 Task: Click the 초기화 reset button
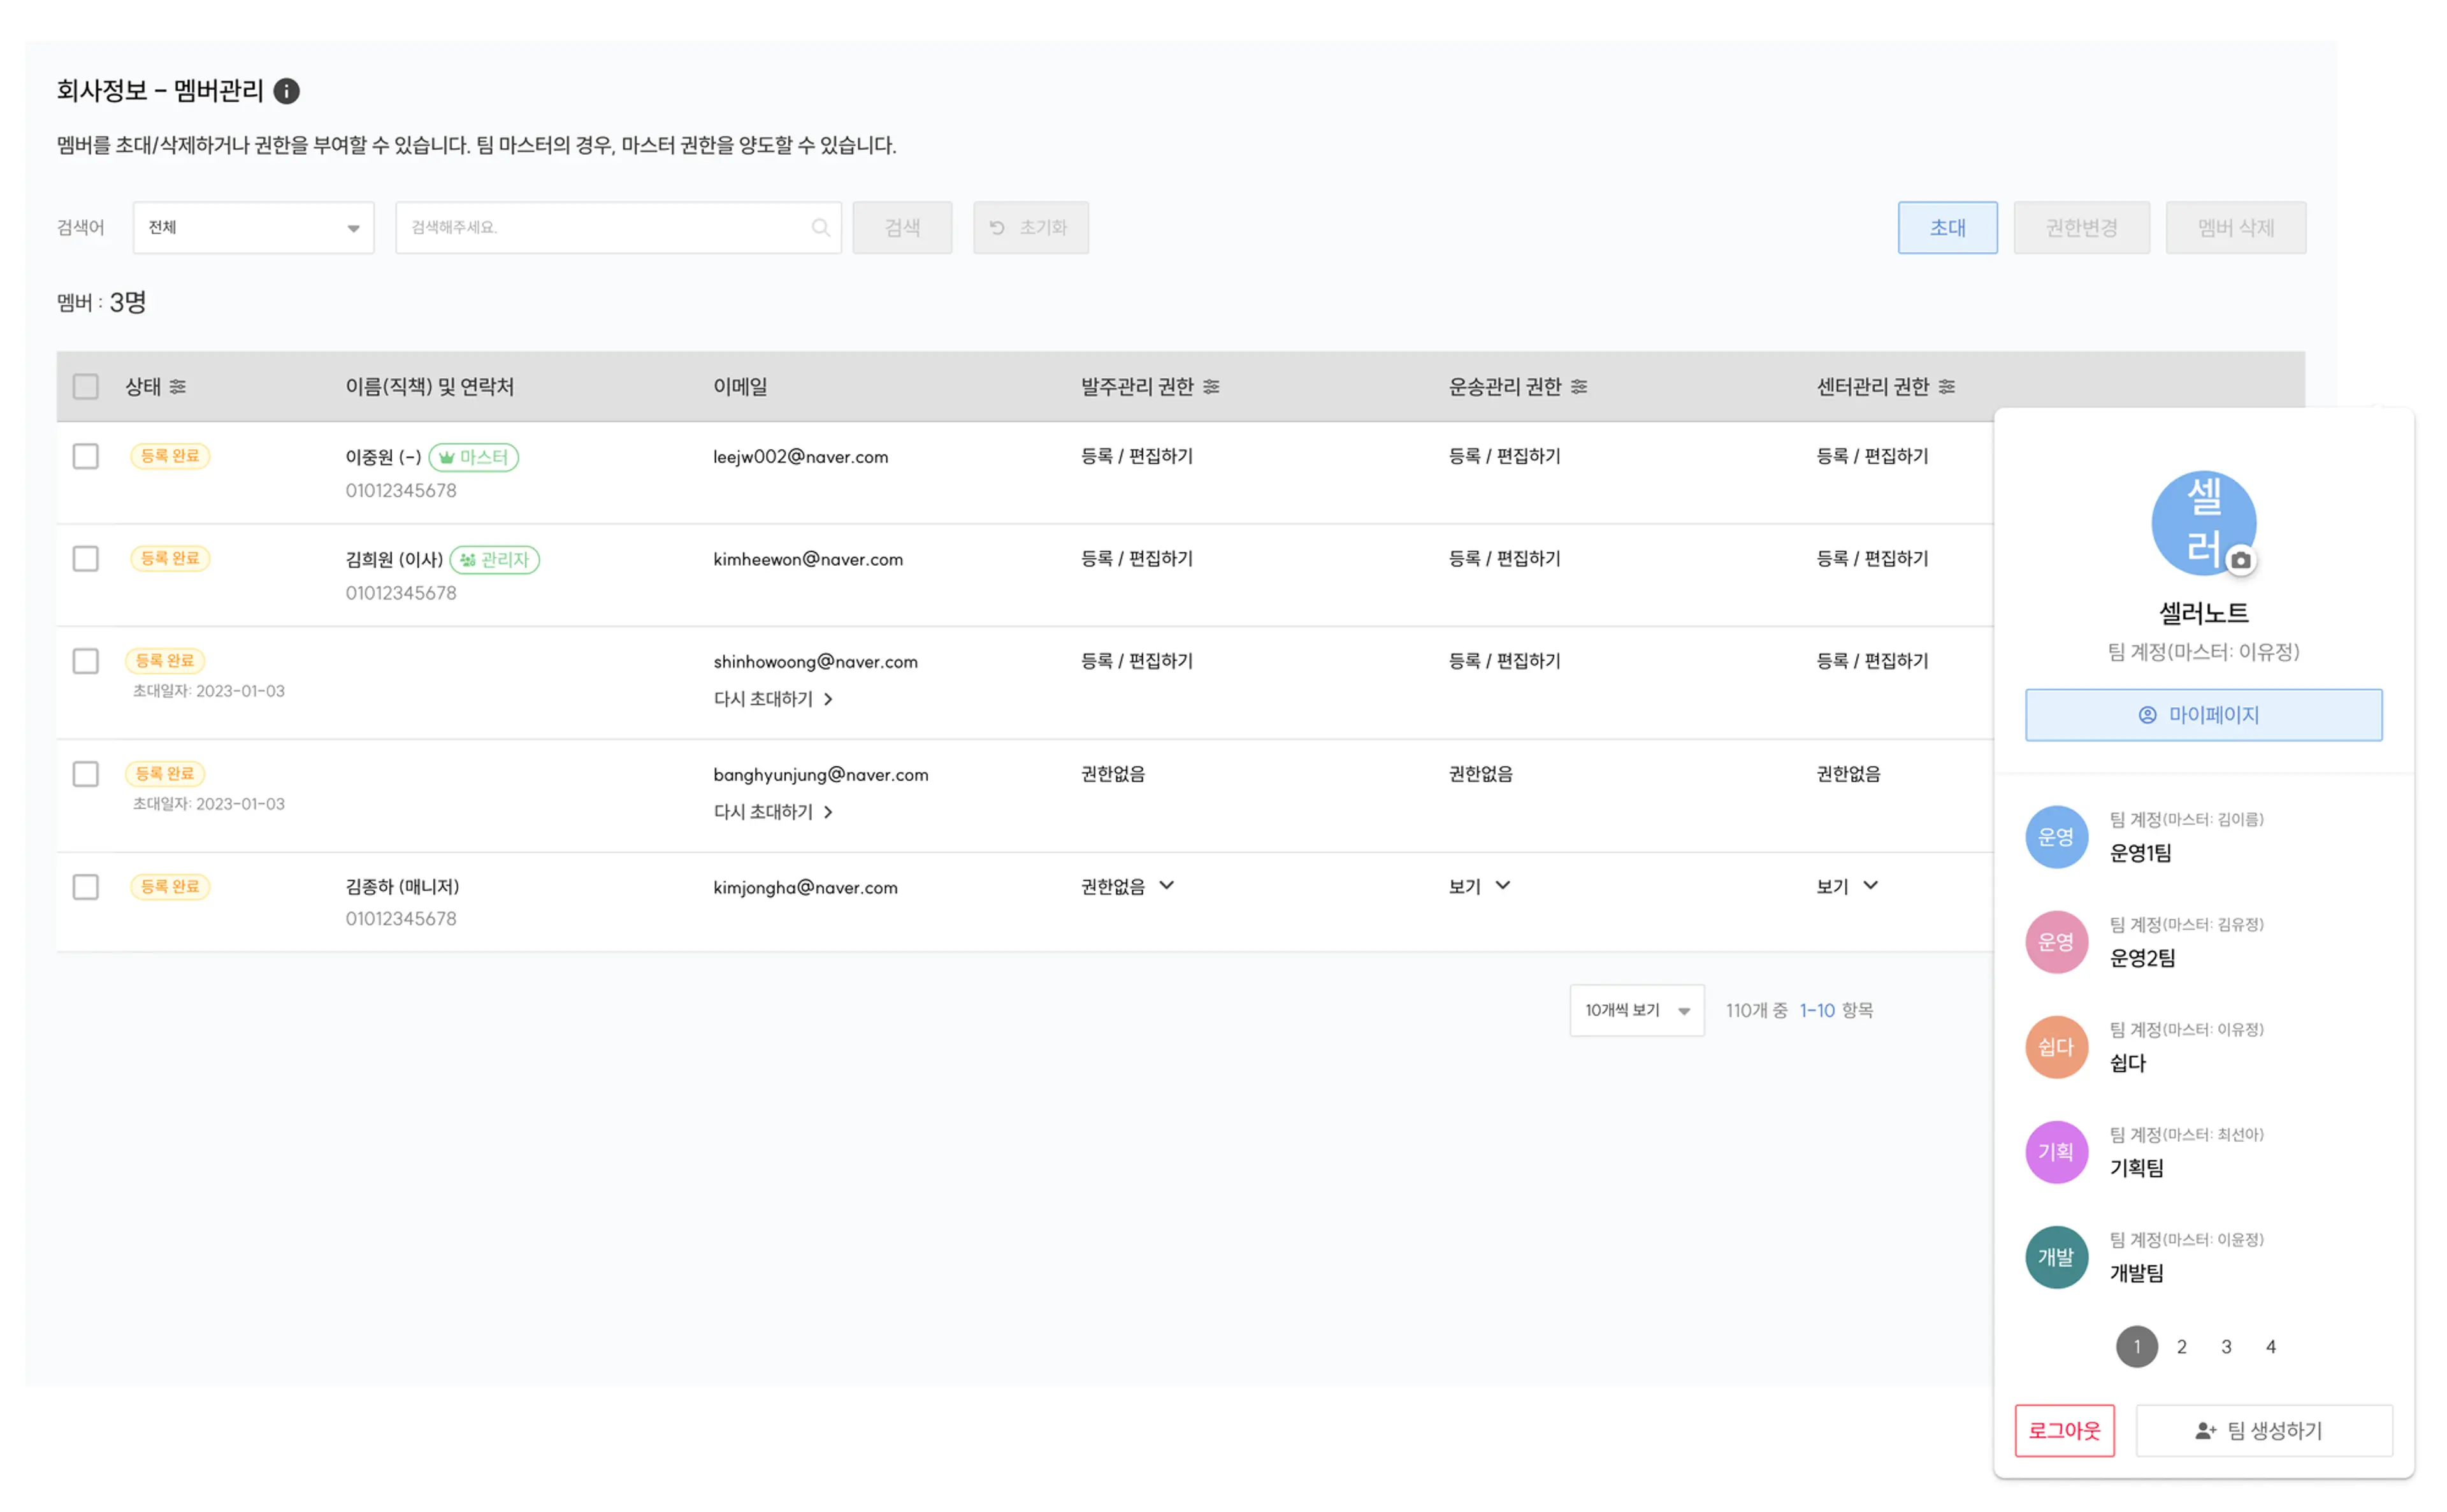pos(1030,228)
